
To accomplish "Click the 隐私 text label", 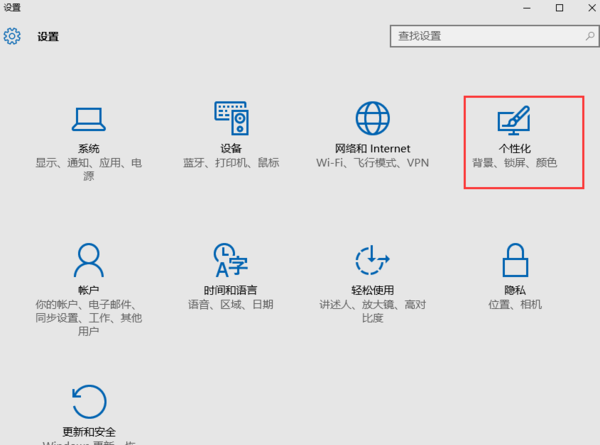I will (514, 290).
